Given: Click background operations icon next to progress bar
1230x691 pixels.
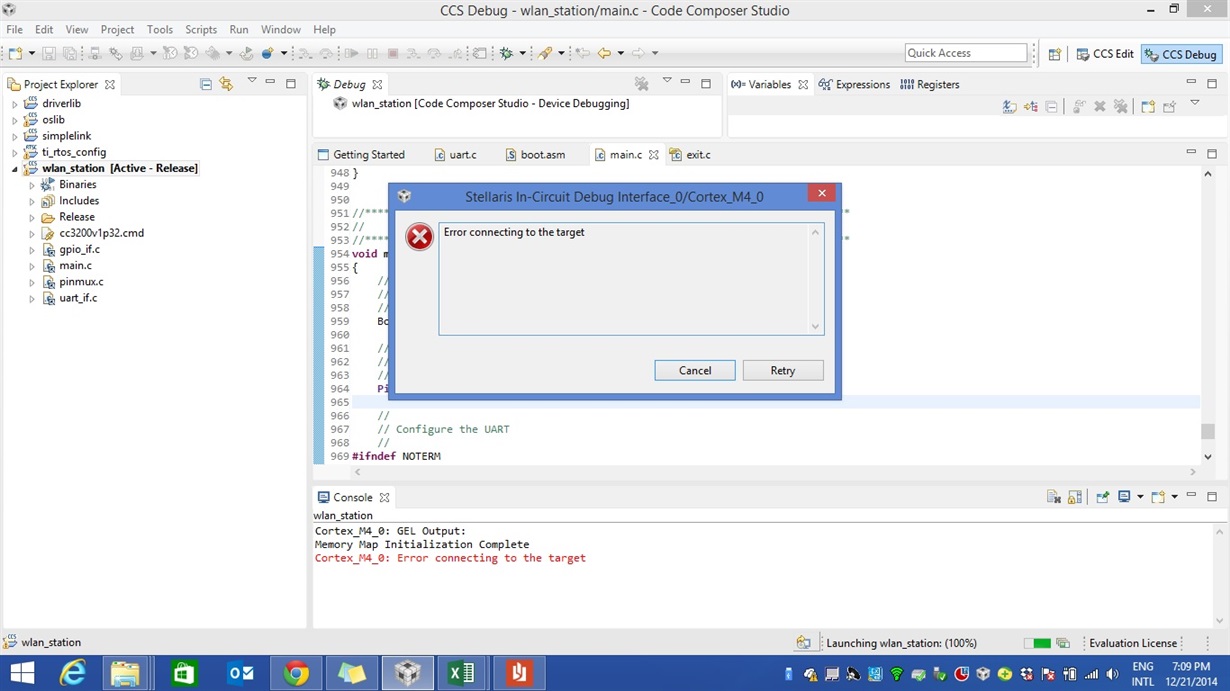Looking at the screenshot, I should 1063,643.
